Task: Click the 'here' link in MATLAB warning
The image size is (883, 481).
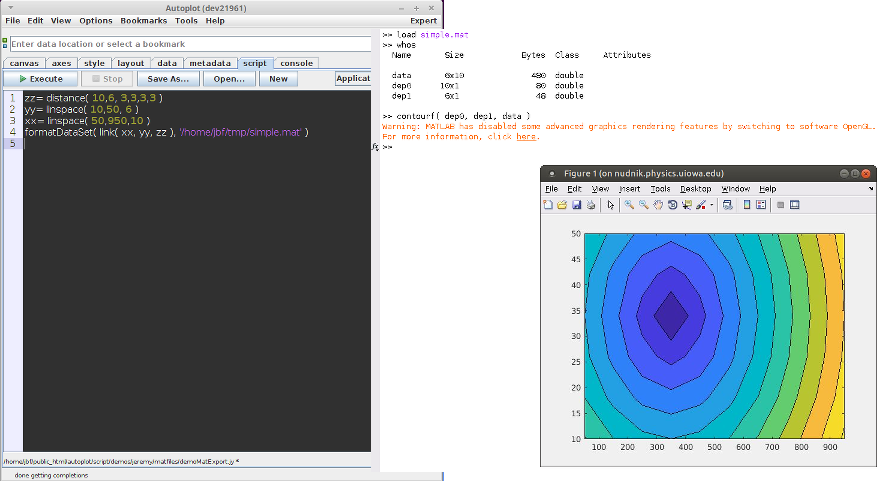Action: coord(525,137)
